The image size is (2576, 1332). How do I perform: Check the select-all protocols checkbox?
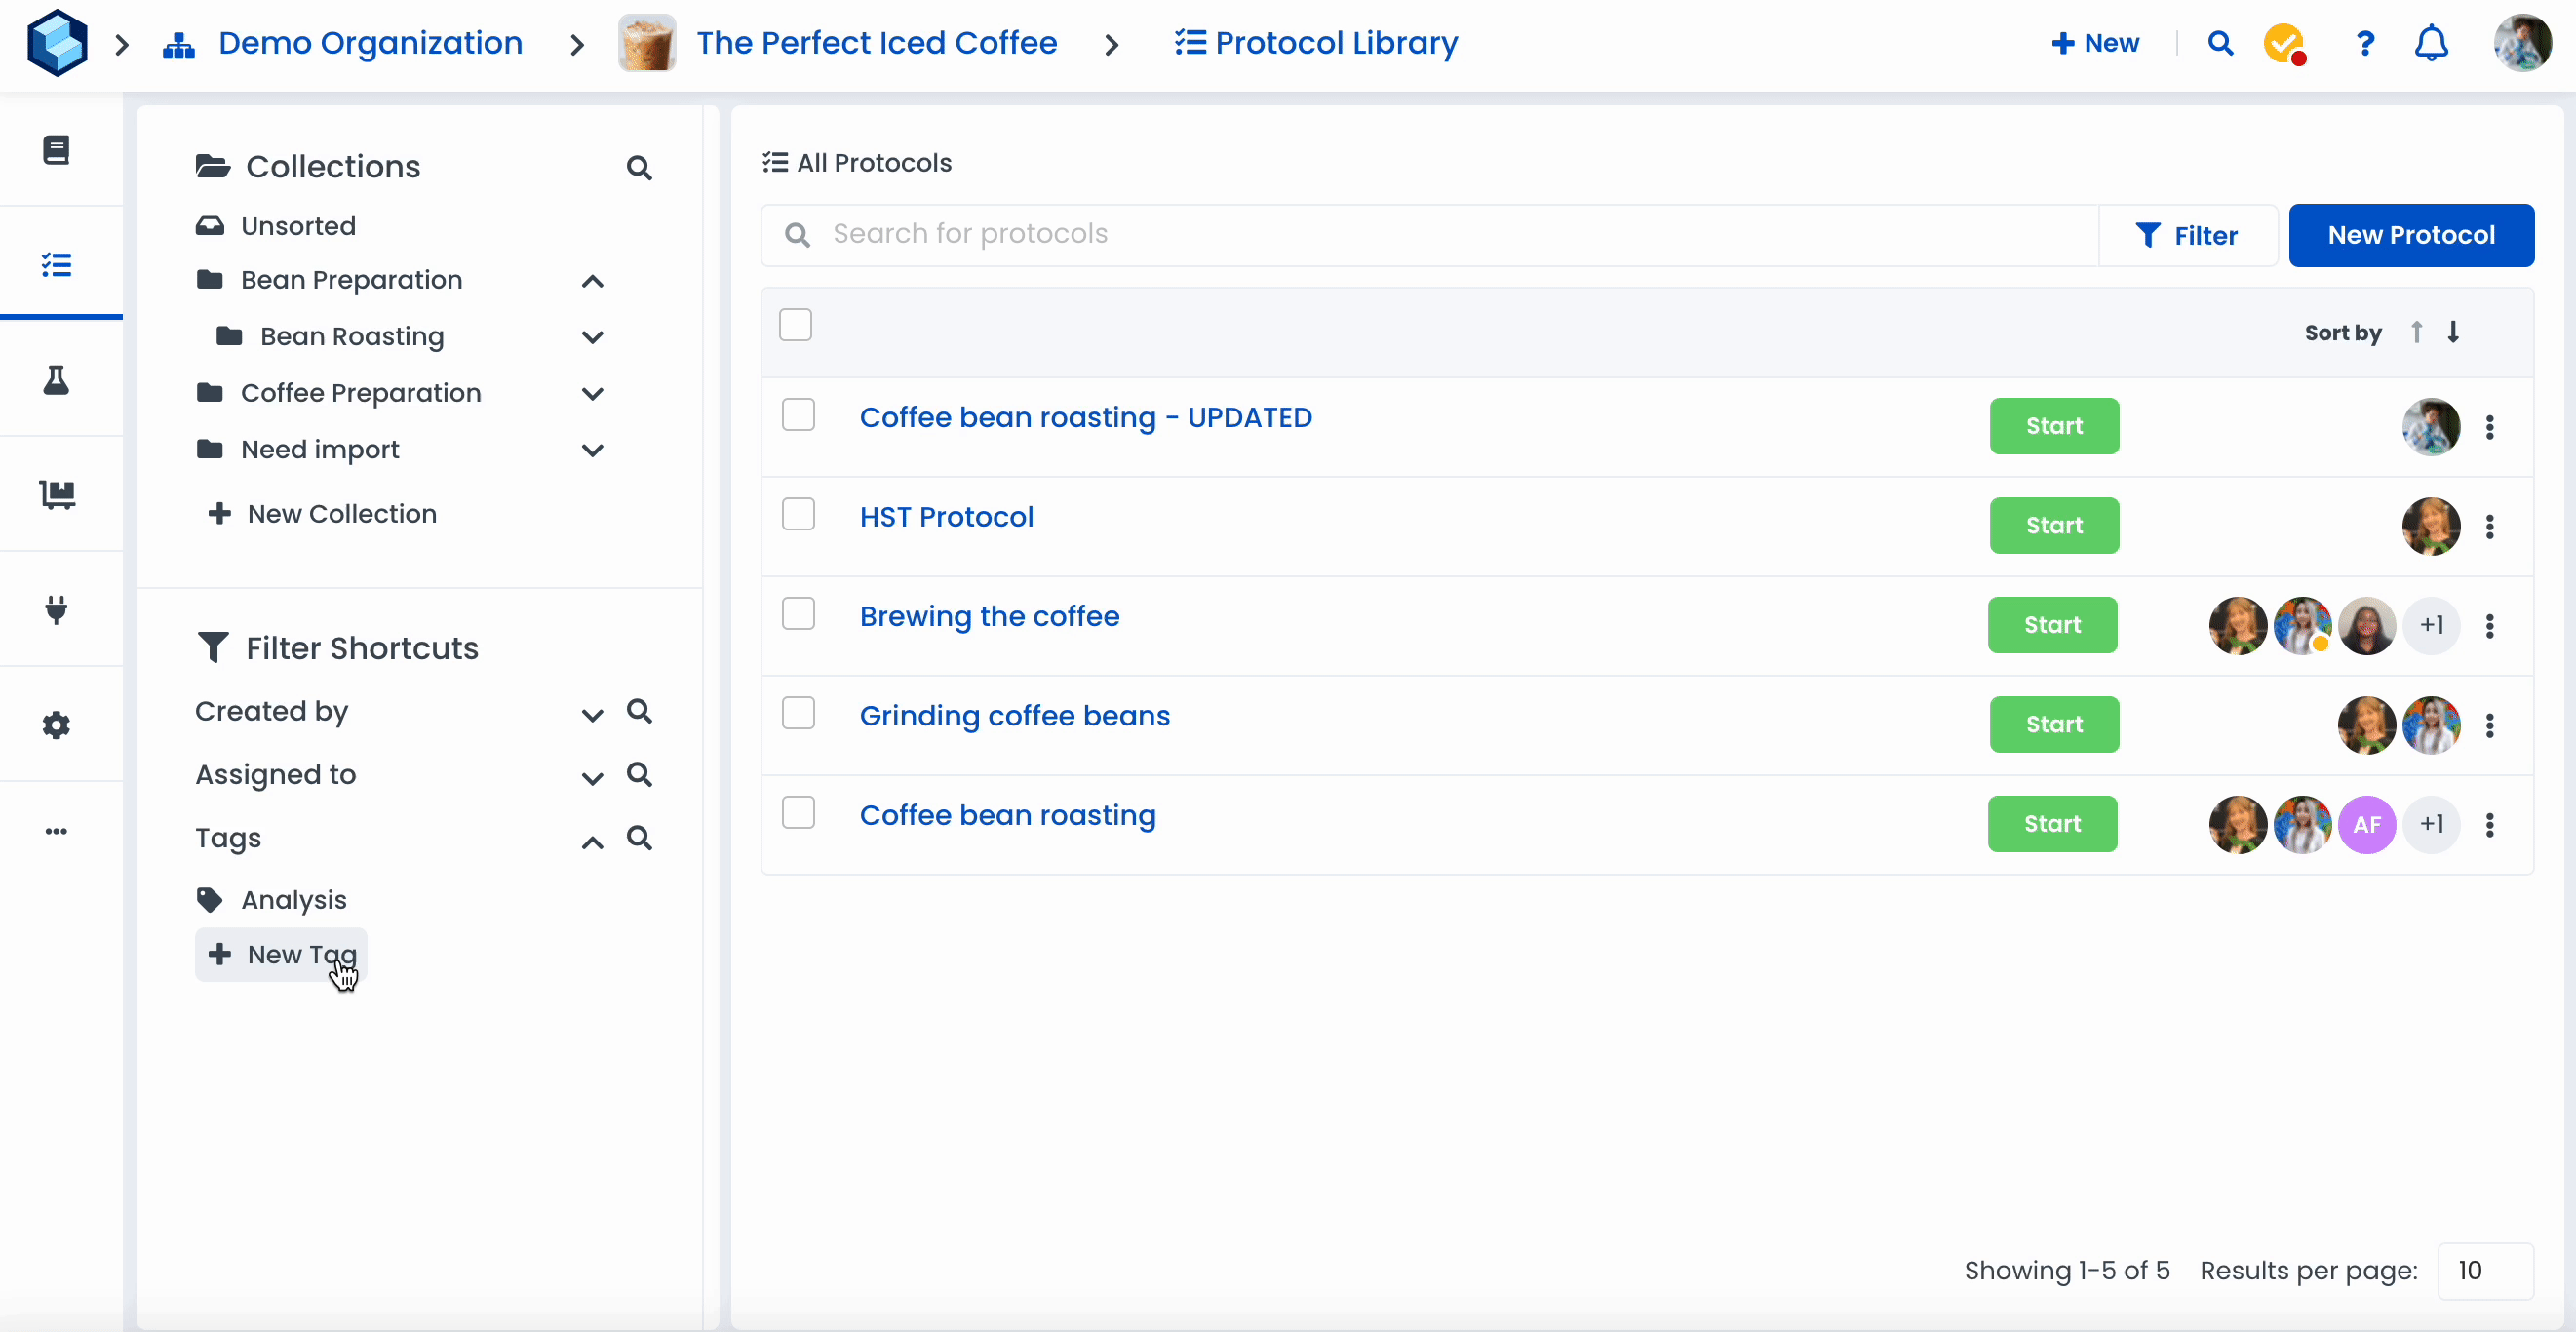coord(795,325)
